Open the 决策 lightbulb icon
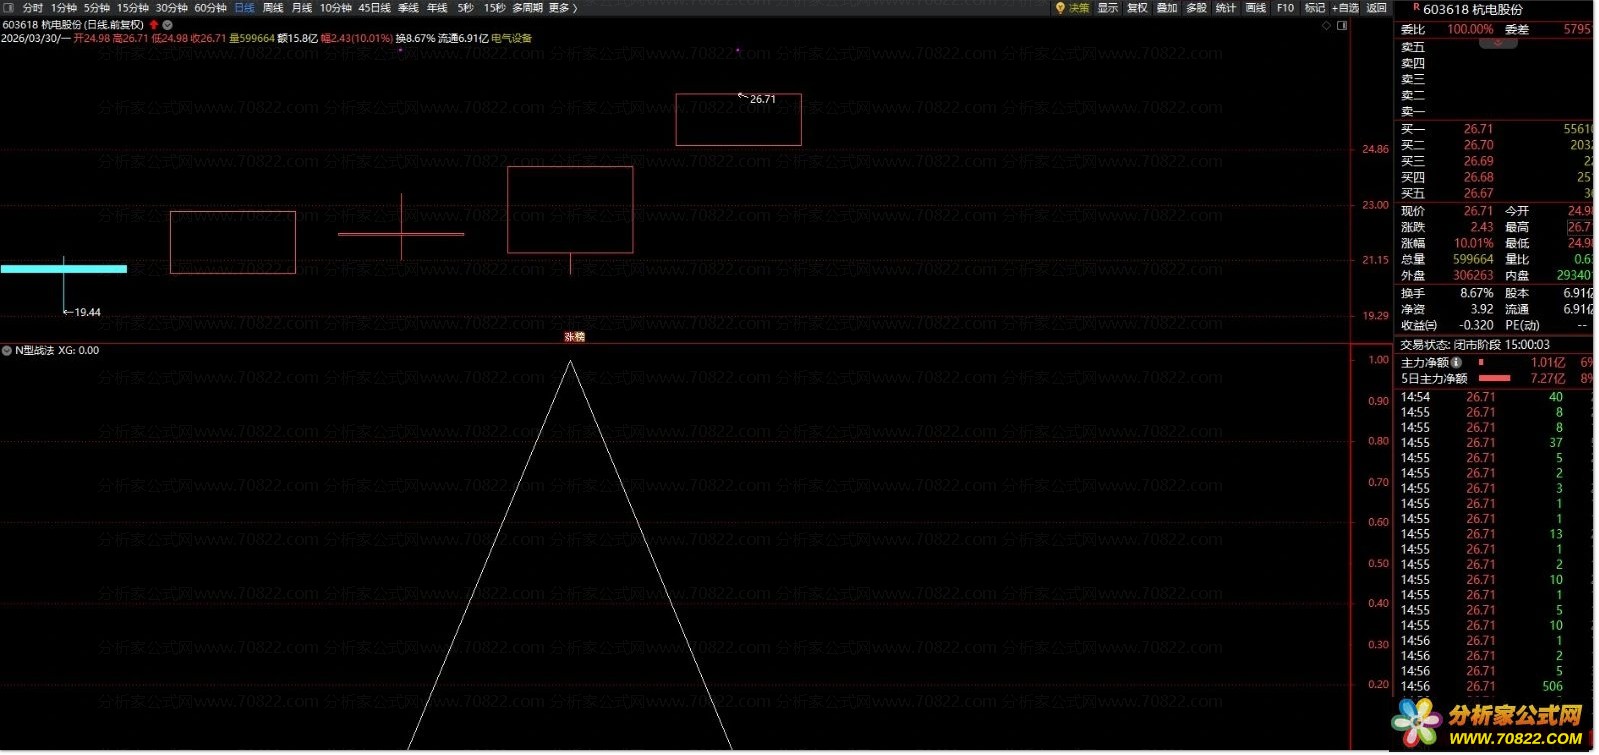This screenshot has height=755, width=1599. tap(1060, 8)
